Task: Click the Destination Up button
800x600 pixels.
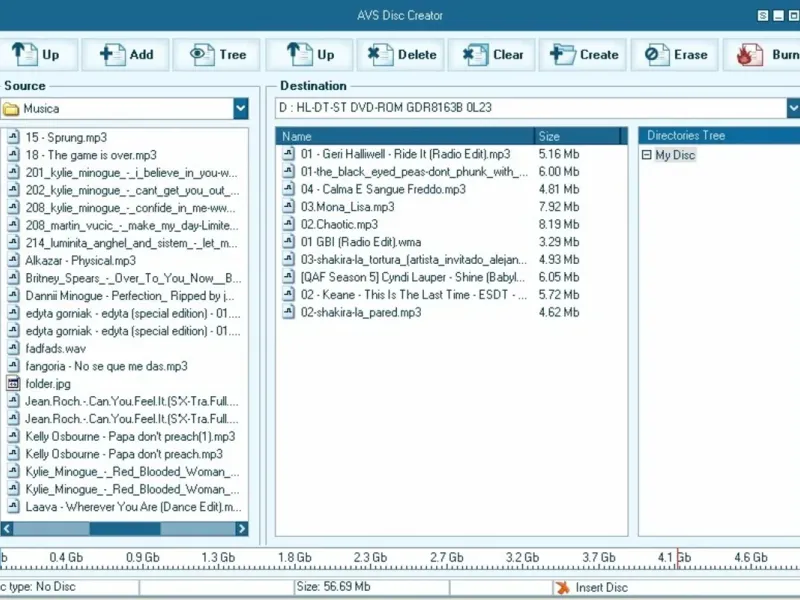Action: pos(310,55)
